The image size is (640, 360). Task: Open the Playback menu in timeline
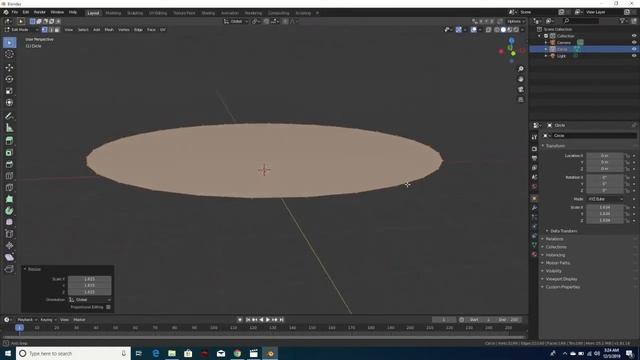click(27, 320)
